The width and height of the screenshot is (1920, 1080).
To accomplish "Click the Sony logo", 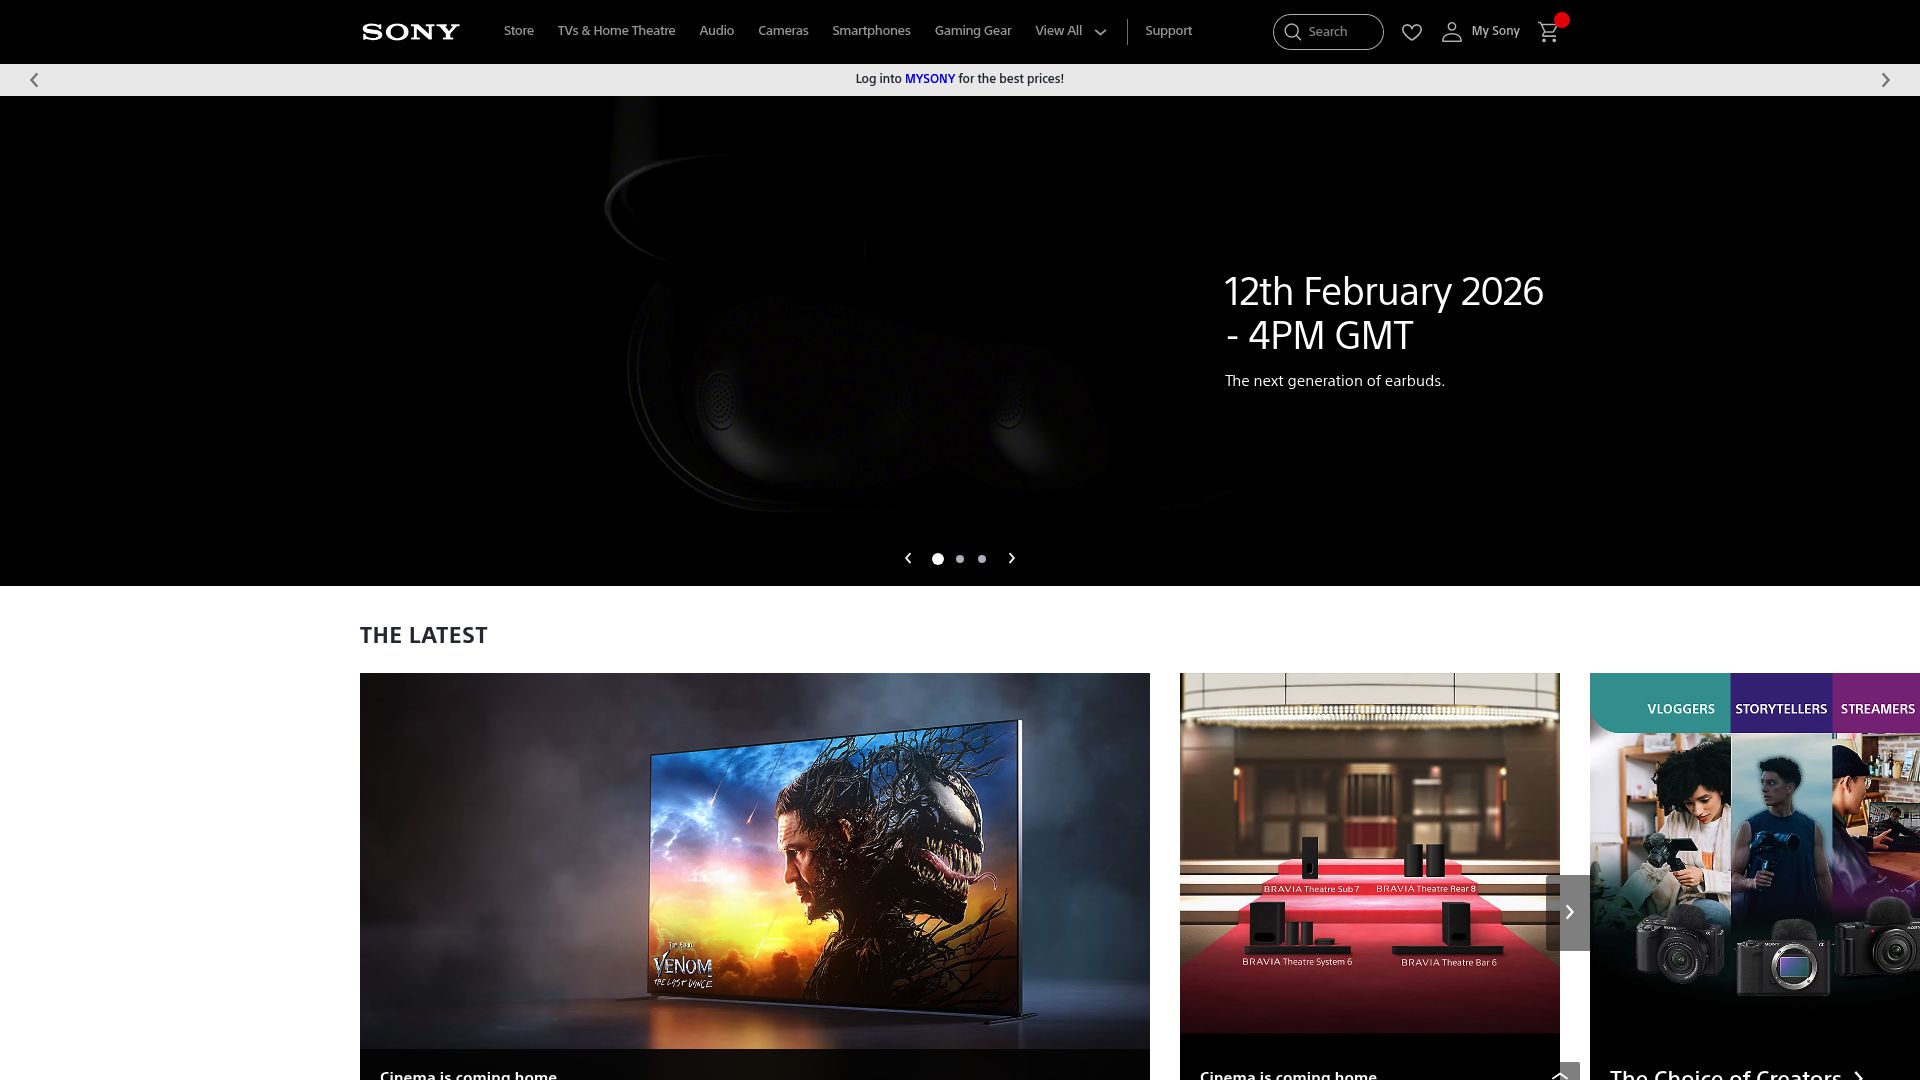I will point(410,32).
